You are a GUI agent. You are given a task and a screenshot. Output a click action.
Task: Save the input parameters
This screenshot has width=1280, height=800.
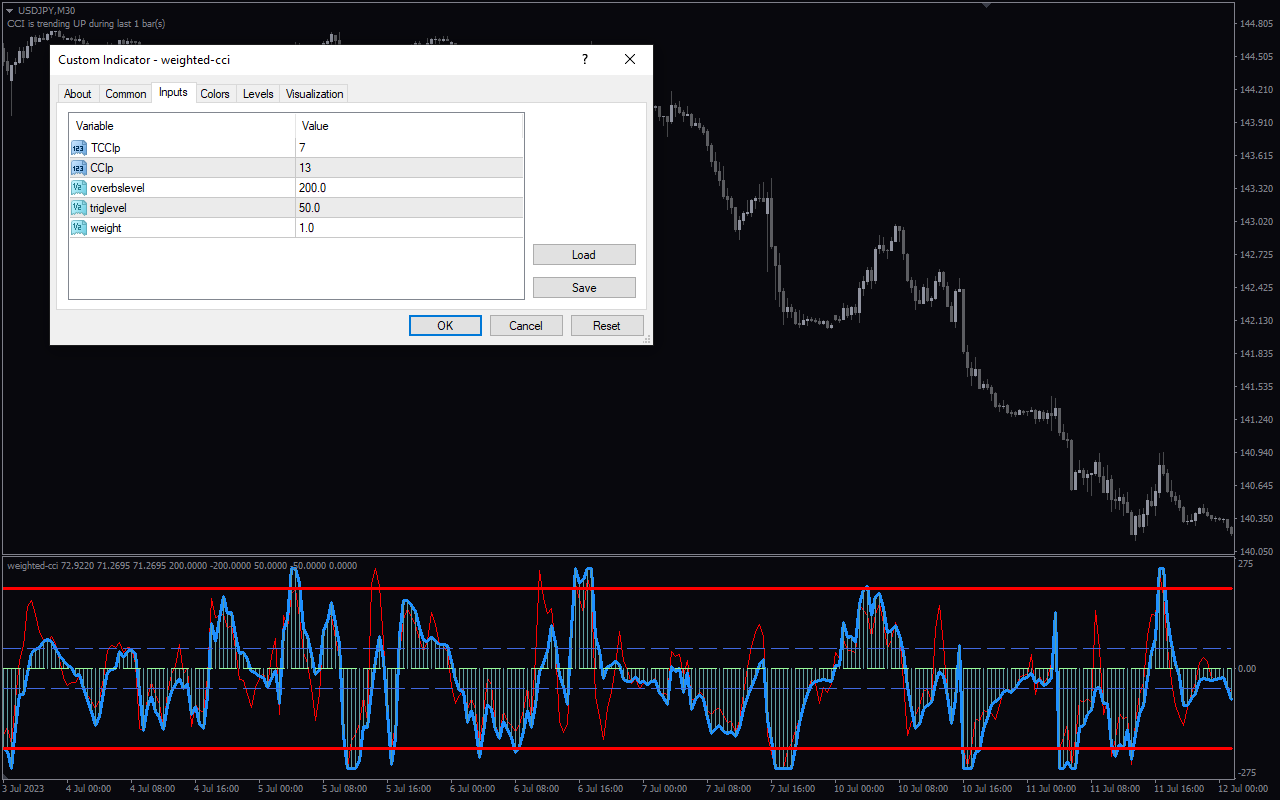point(584,288)
